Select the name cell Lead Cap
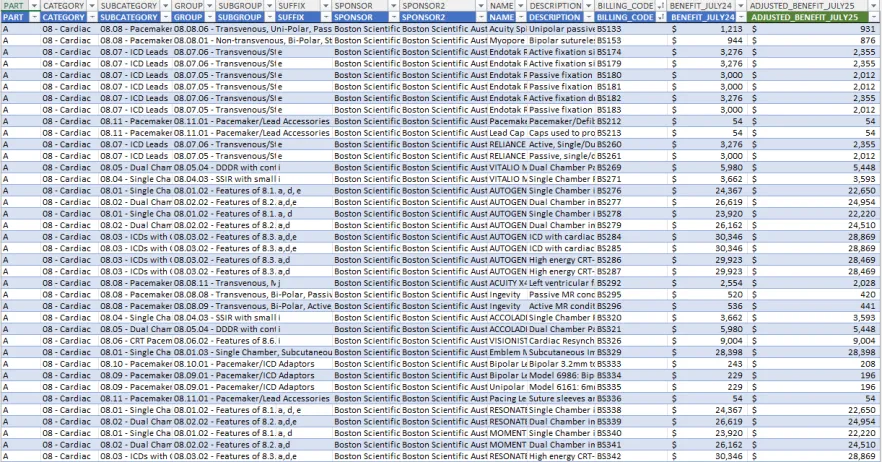Viewport: 882px width, 462px height. point(507,133)
